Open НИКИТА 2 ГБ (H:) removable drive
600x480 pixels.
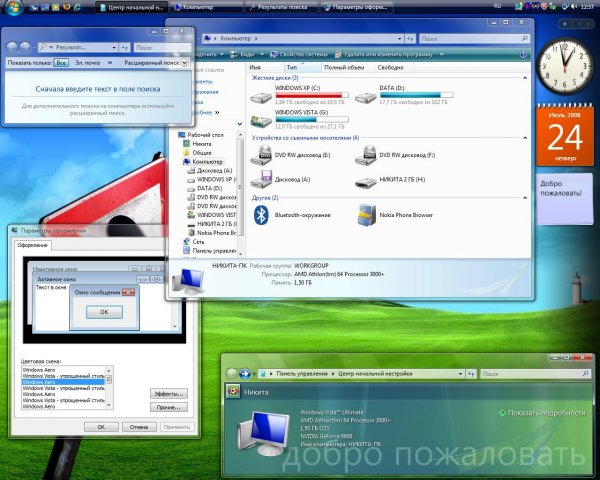(x=366, y=180)
